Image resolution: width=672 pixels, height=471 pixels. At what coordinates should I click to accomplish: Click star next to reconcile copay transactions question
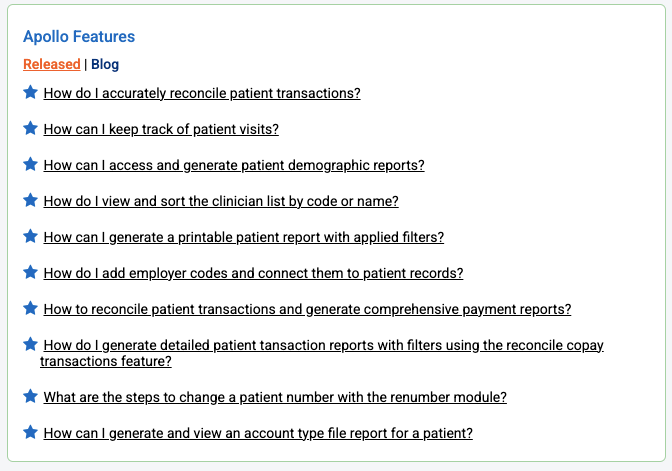coord(30,345)
